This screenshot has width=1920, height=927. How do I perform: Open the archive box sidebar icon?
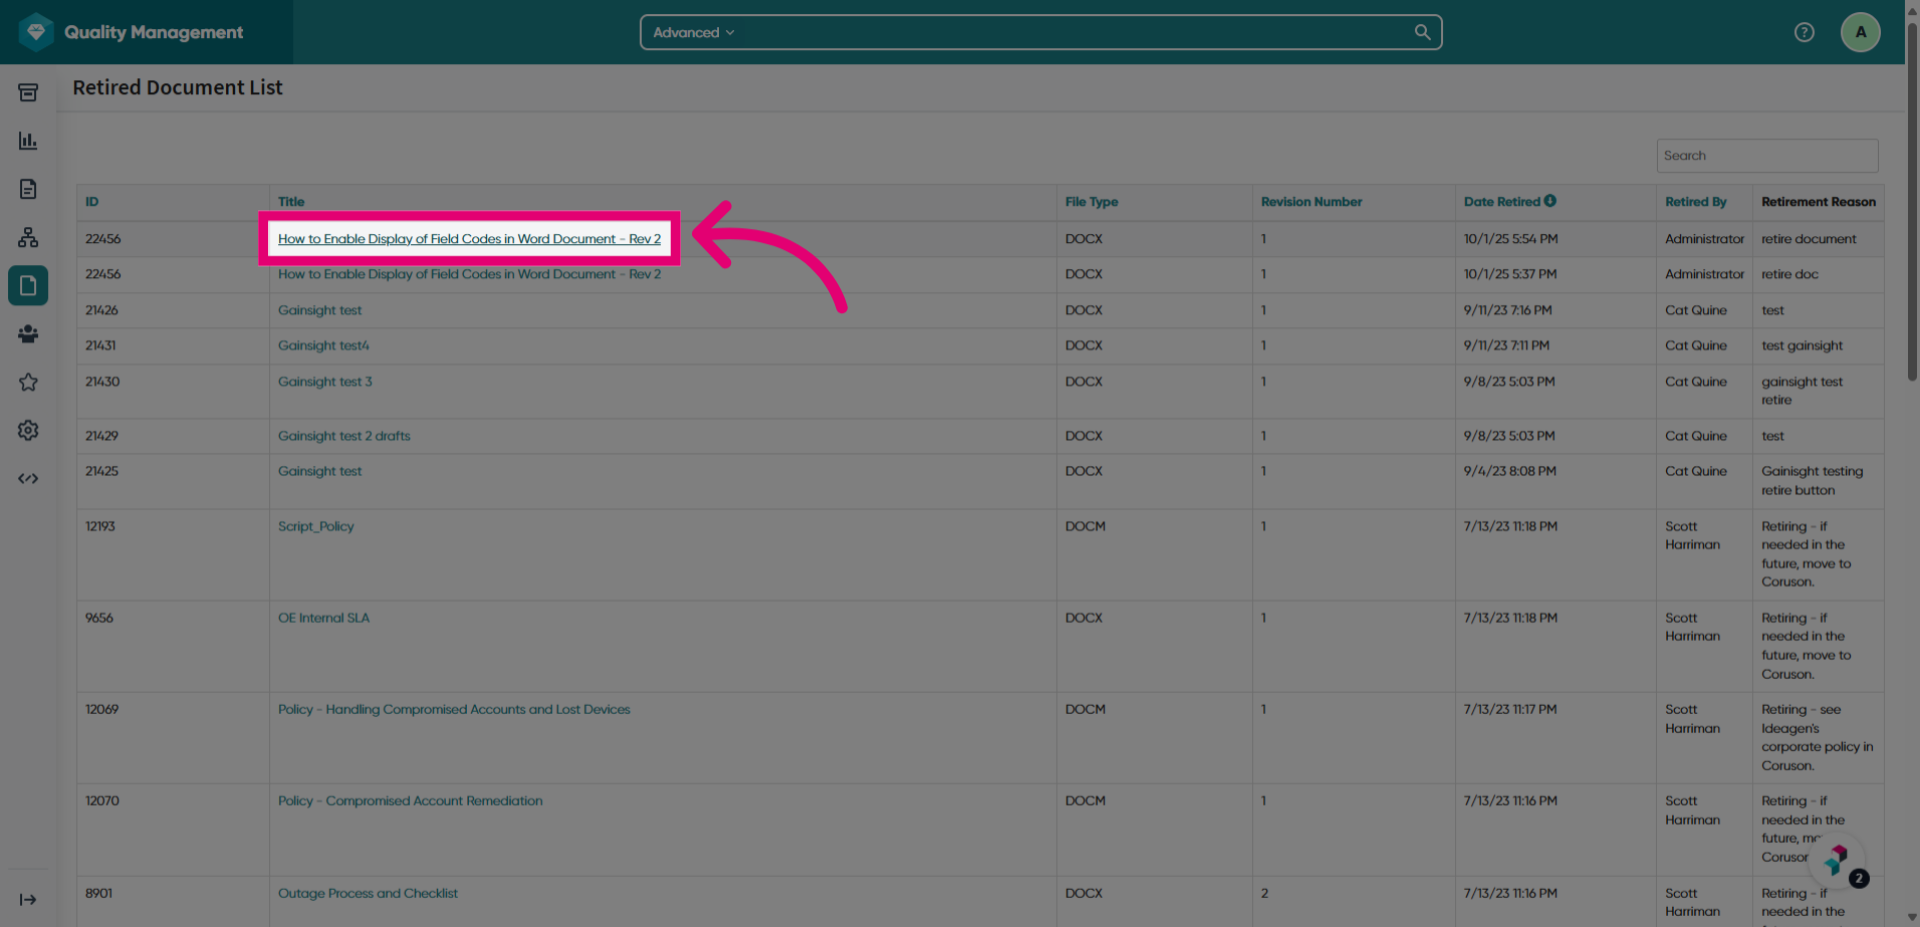point(28,93)
